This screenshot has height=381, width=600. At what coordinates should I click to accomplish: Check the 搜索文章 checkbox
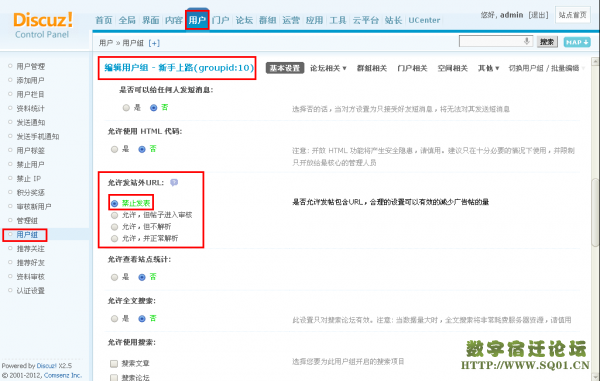point(114,363)
